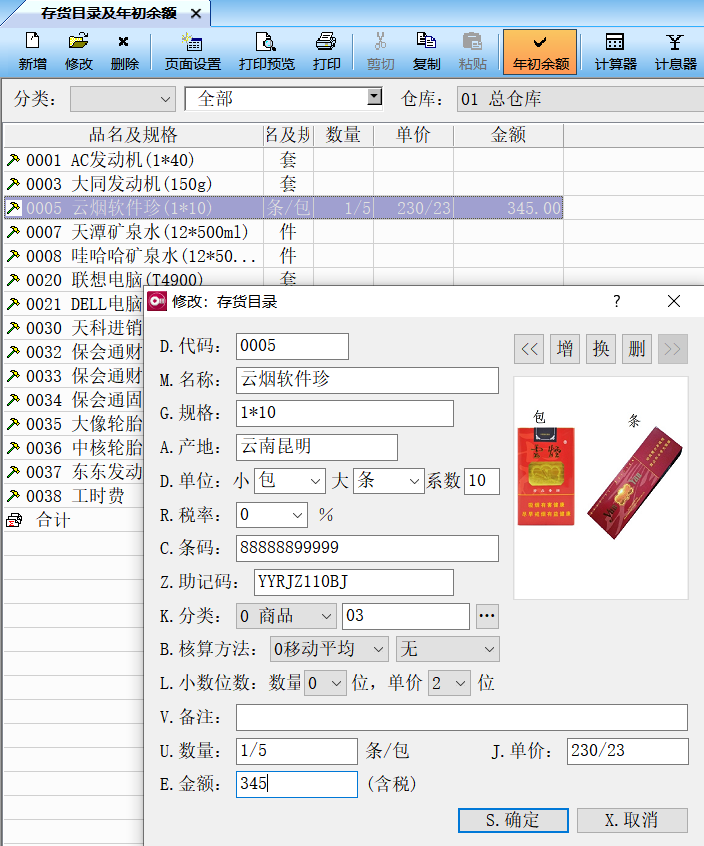Click the 修改:存货目录 dialog app icon
This screenshot has height=846, width=704.
click(157, 301)
